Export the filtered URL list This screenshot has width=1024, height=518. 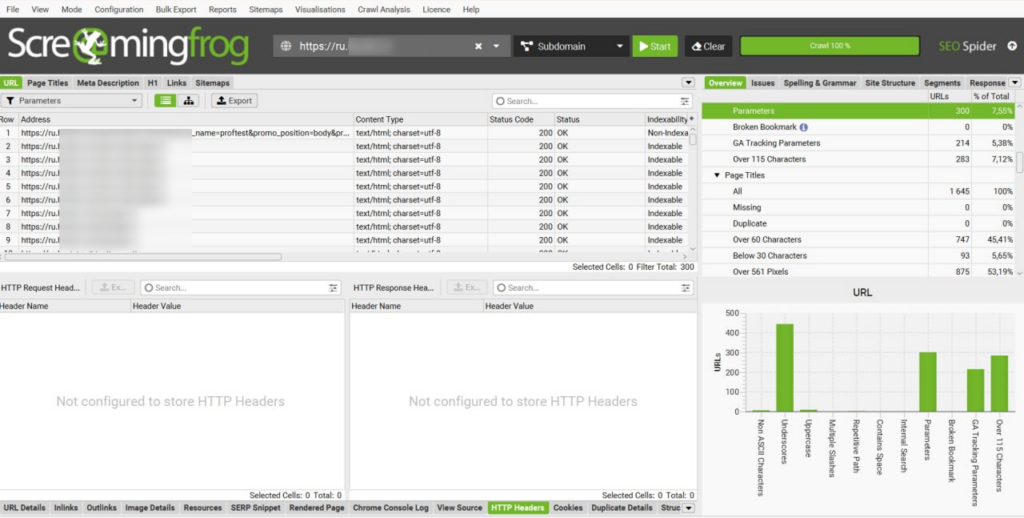[234, 101]
